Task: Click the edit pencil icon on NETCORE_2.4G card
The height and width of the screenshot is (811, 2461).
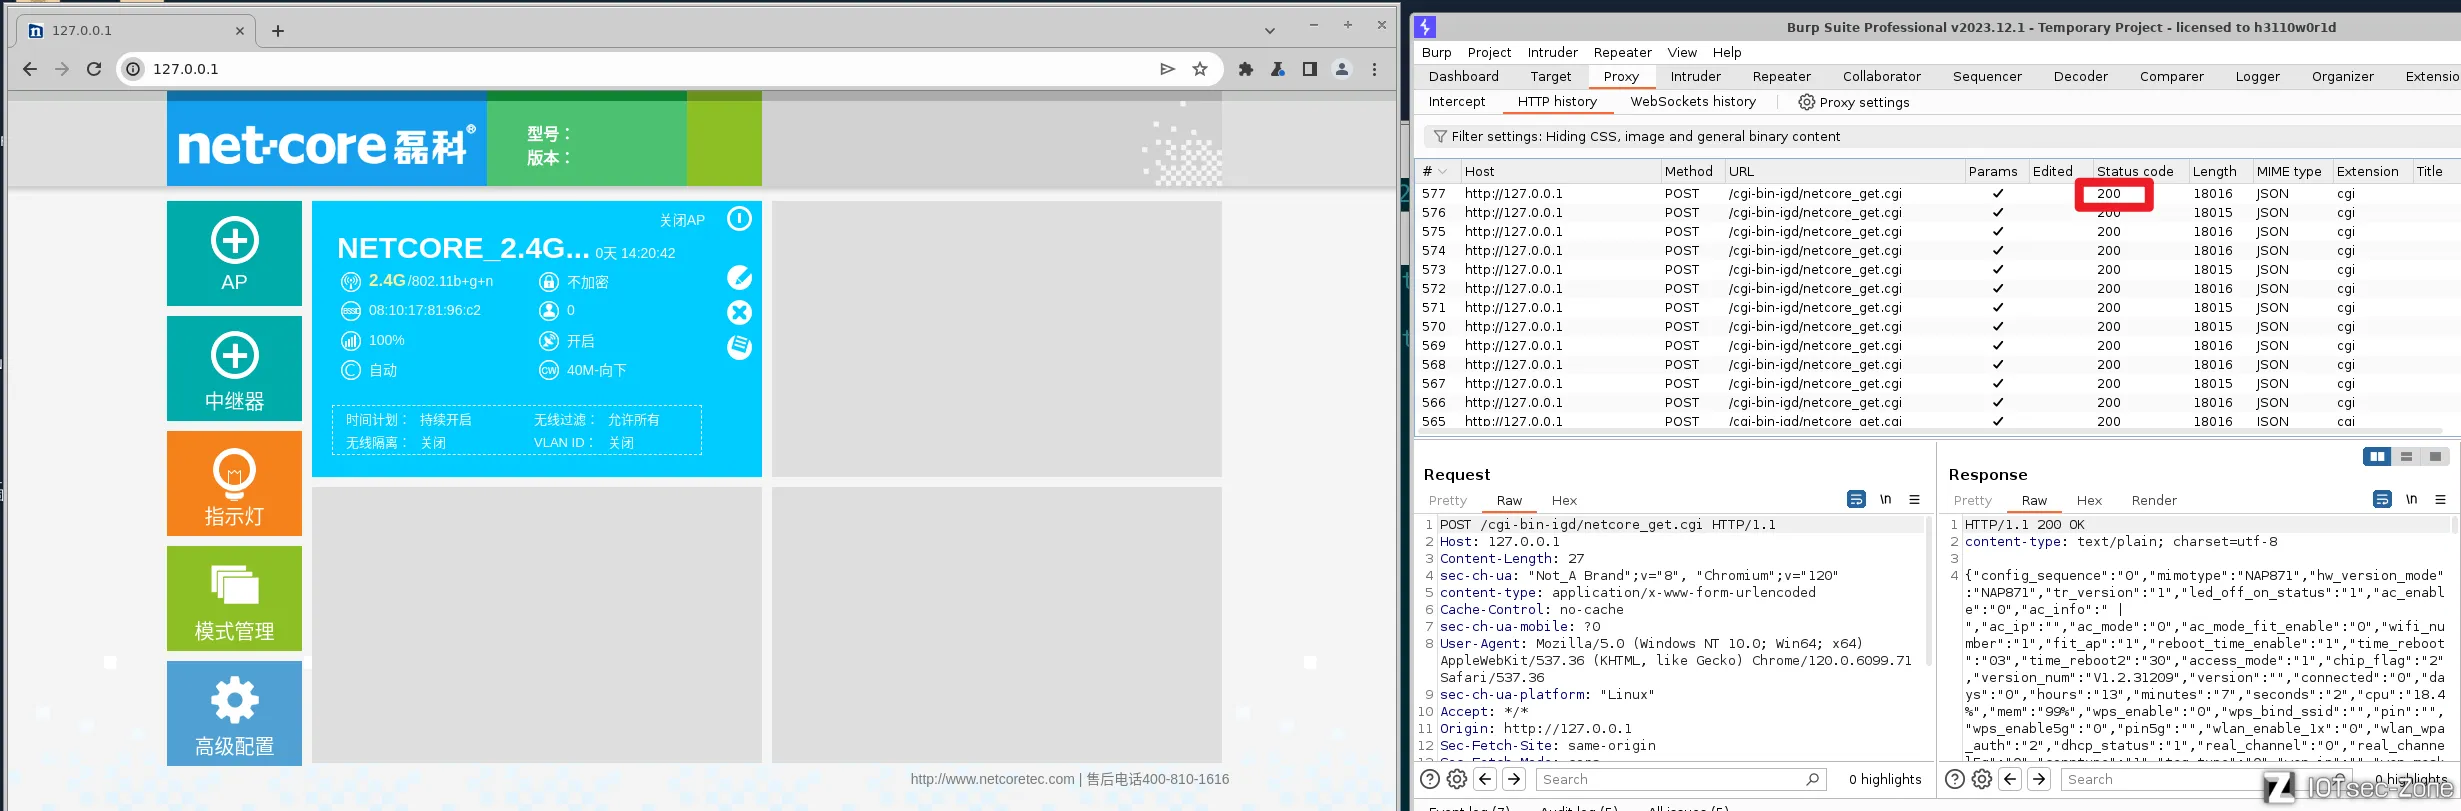Action: point(739,277)
